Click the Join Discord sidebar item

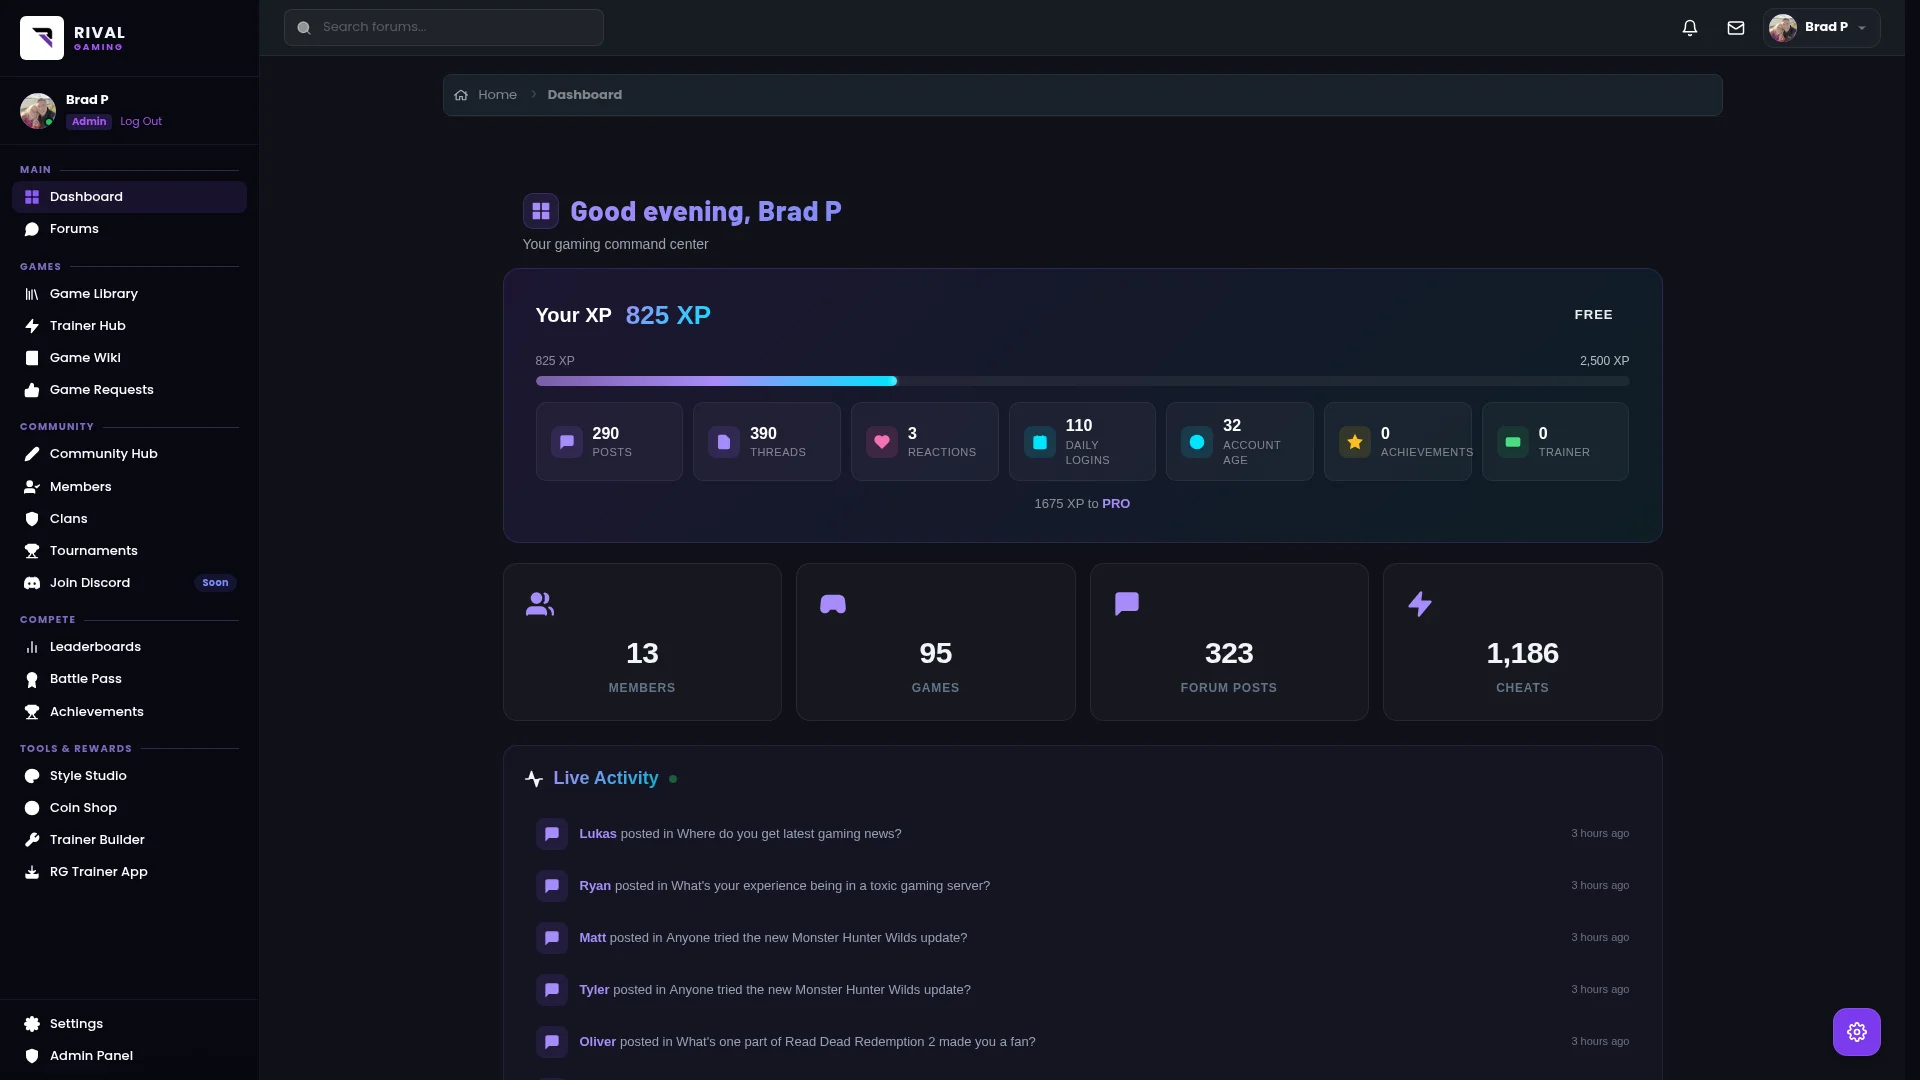tap(90, 583)
